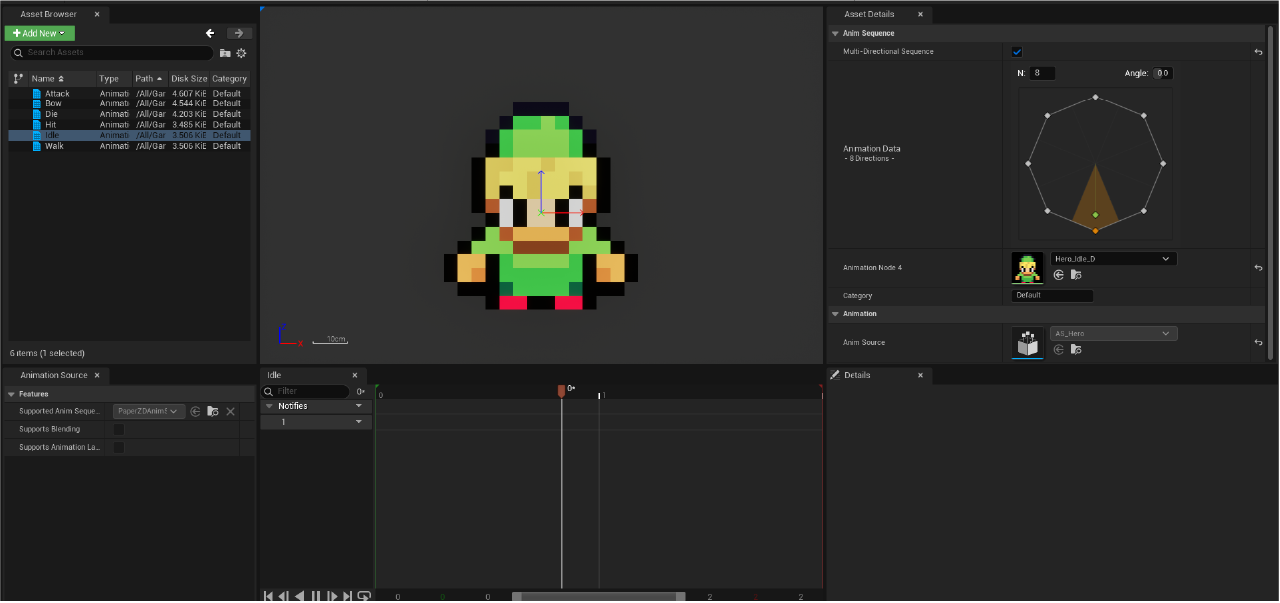Click the revision control column header icon
The height and width of the screenshot is (603, 1280).
pos(18,78)
